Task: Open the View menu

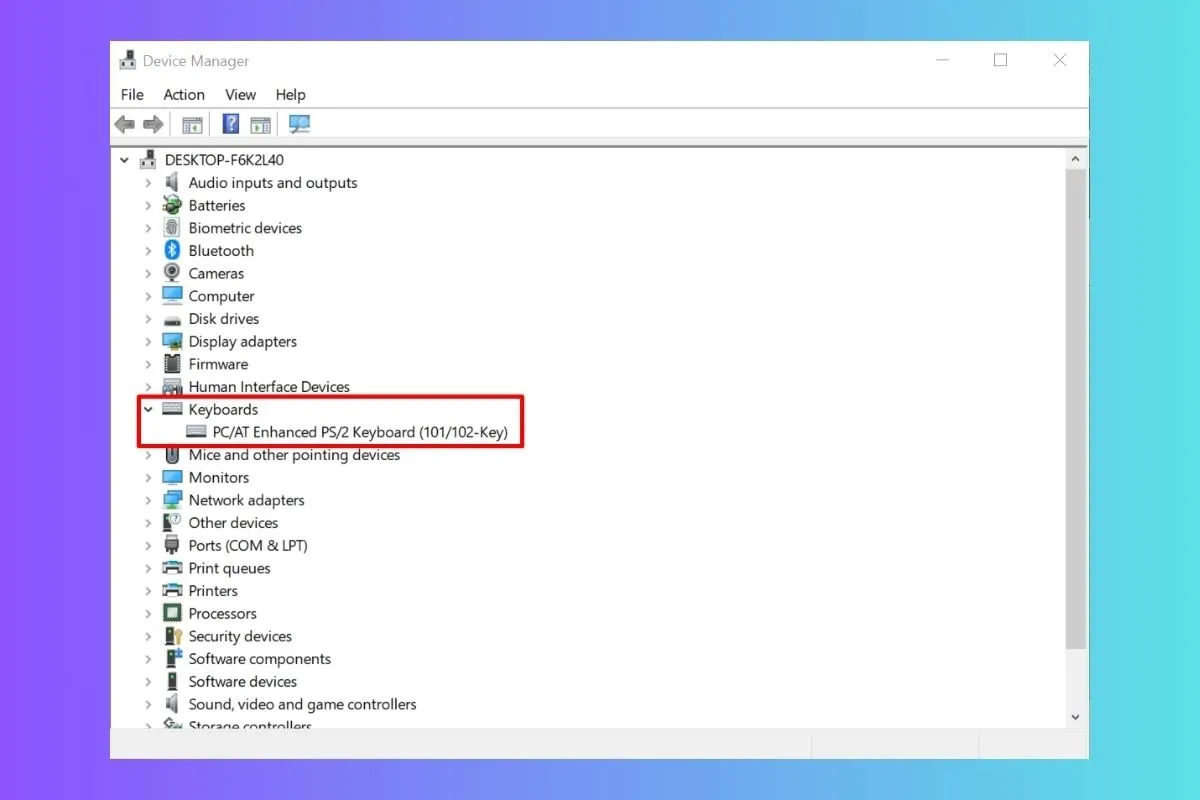Action: (x=240, y=94)
